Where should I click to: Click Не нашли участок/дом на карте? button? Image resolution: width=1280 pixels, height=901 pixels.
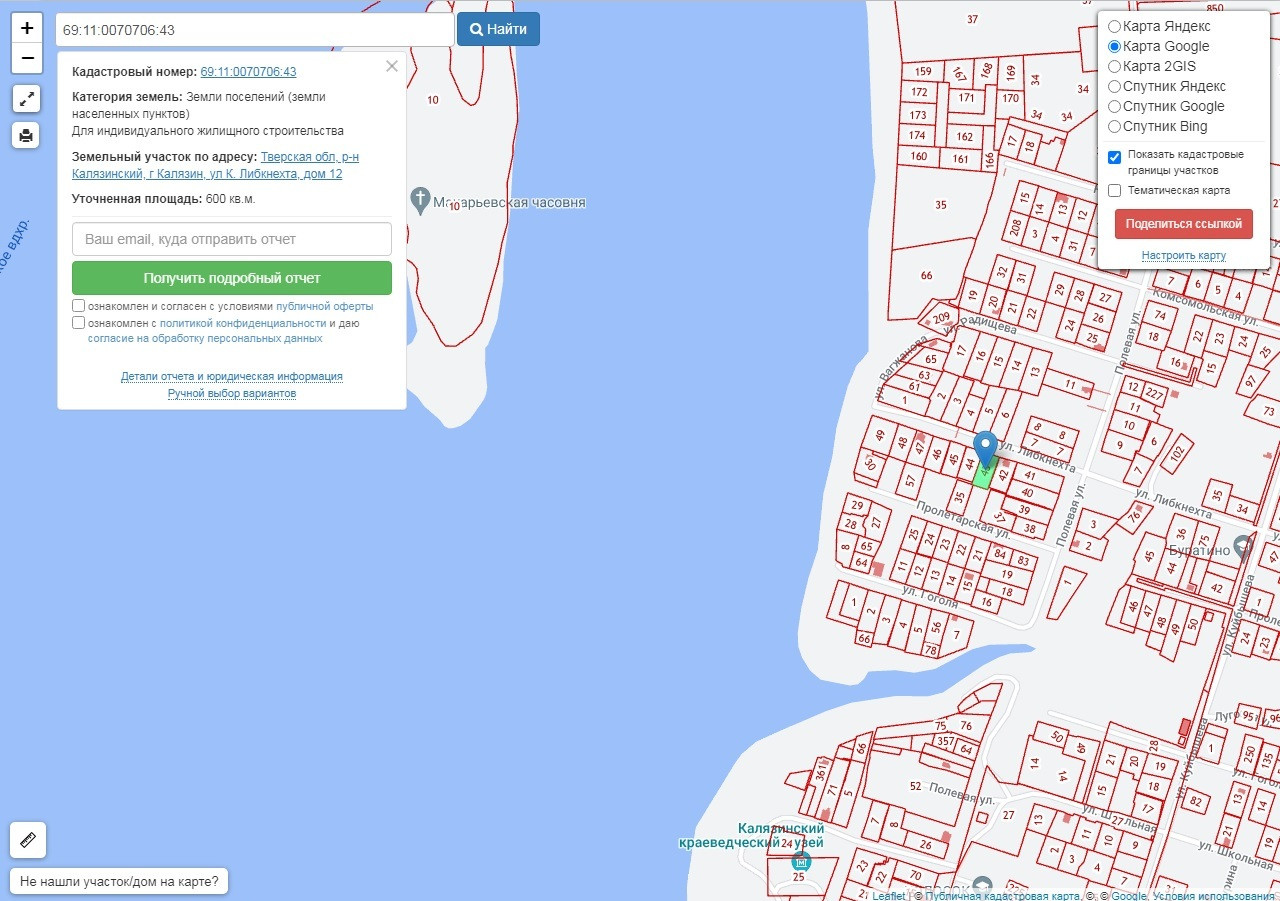pyautogui.click(x=119, y=882)
